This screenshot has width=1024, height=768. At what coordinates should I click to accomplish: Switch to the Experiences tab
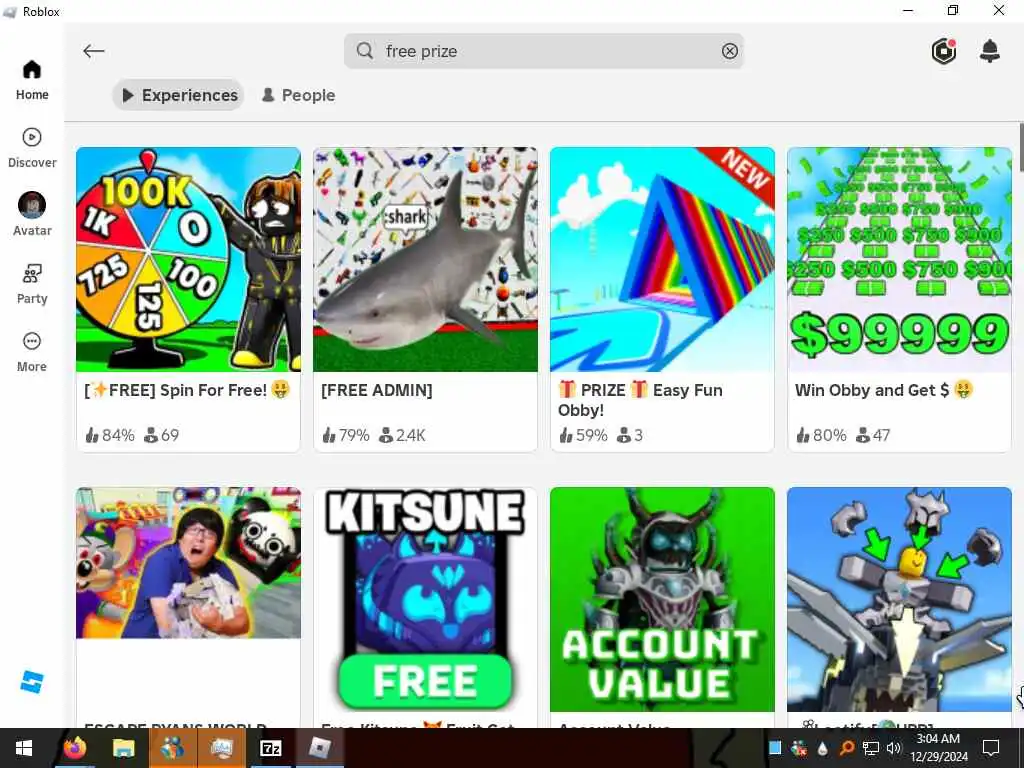[178, 95]
